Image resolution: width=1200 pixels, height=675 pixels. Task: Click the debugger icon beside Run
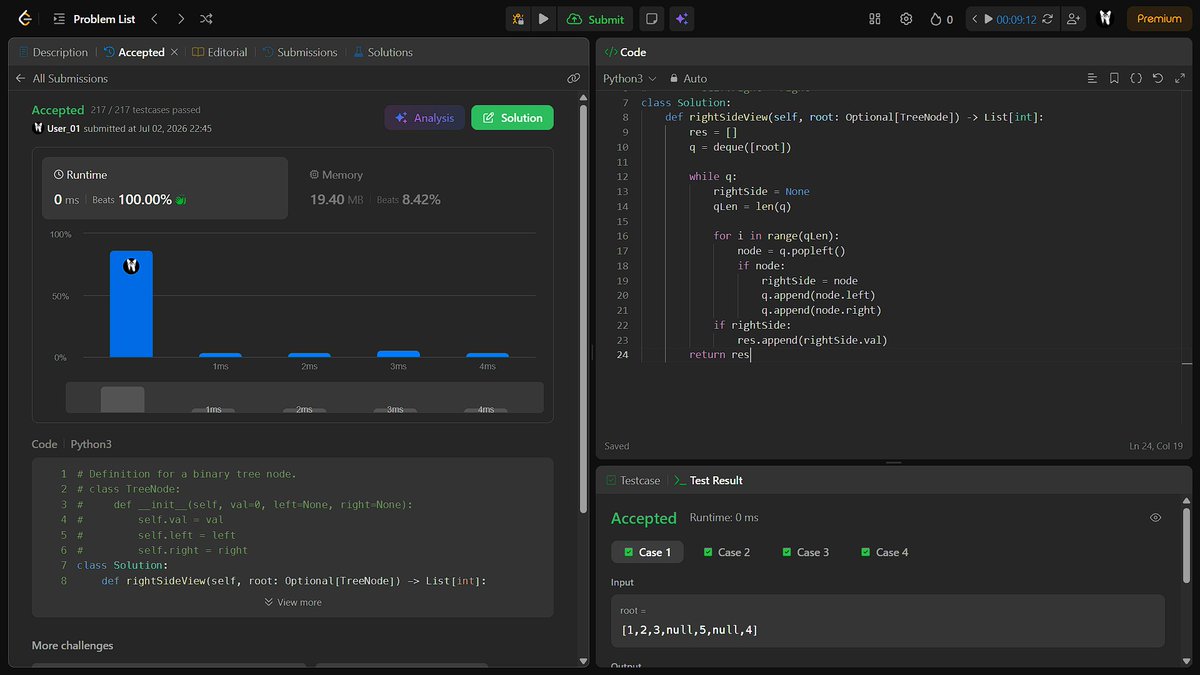click(x=518, y=19)
